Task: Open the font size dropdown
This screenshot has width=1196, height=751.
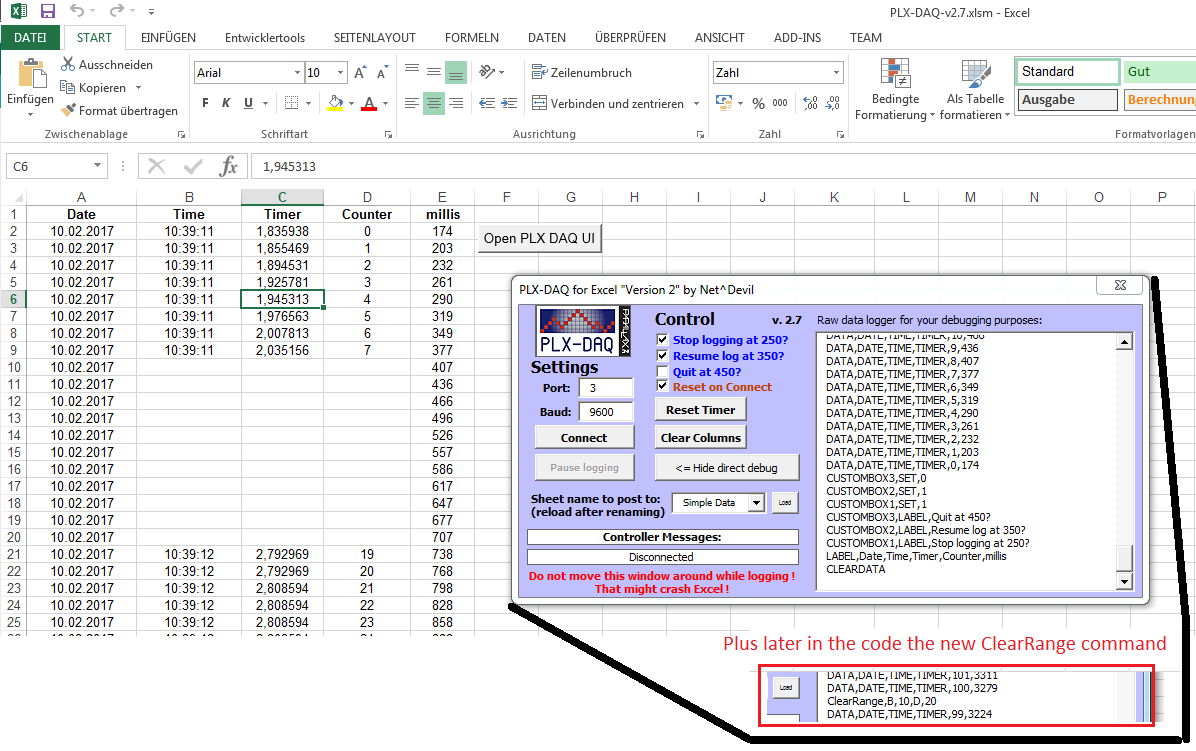Action: 340,72
